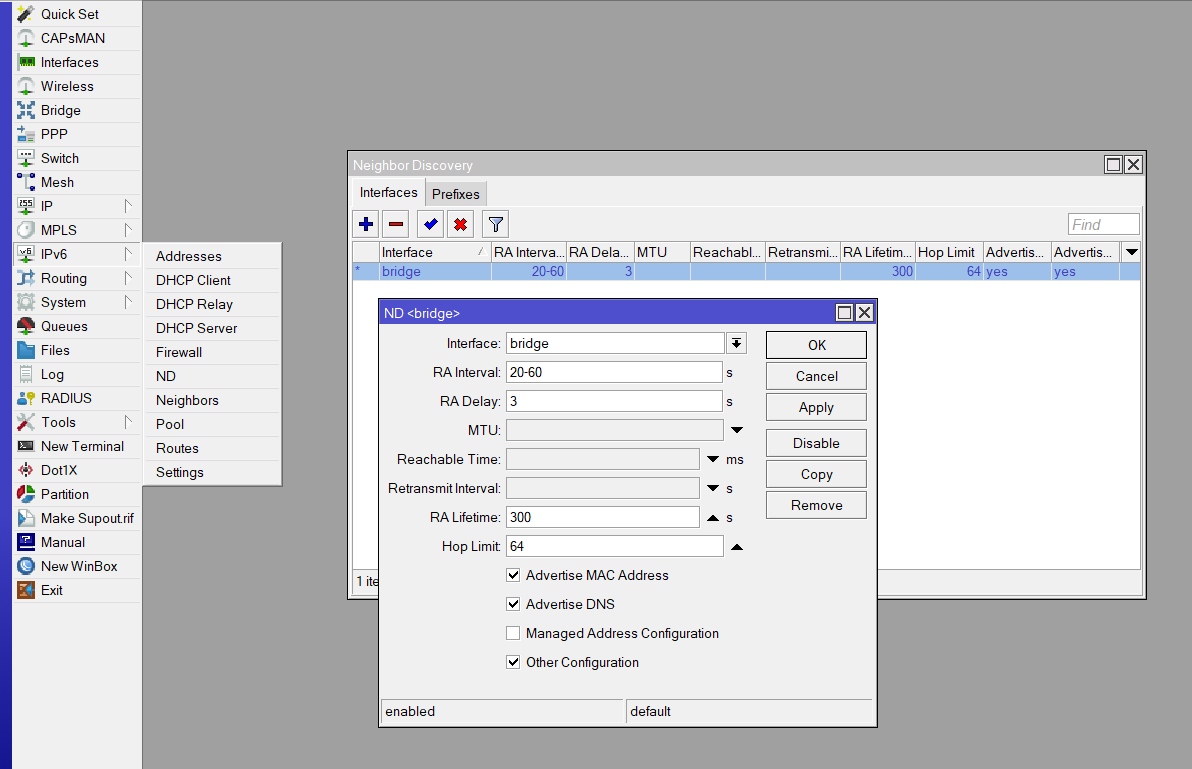This screenshot has width=1192, height=769.
Task: Collapse the RA Lifetime field arrow
Action: tap(713, 517)
